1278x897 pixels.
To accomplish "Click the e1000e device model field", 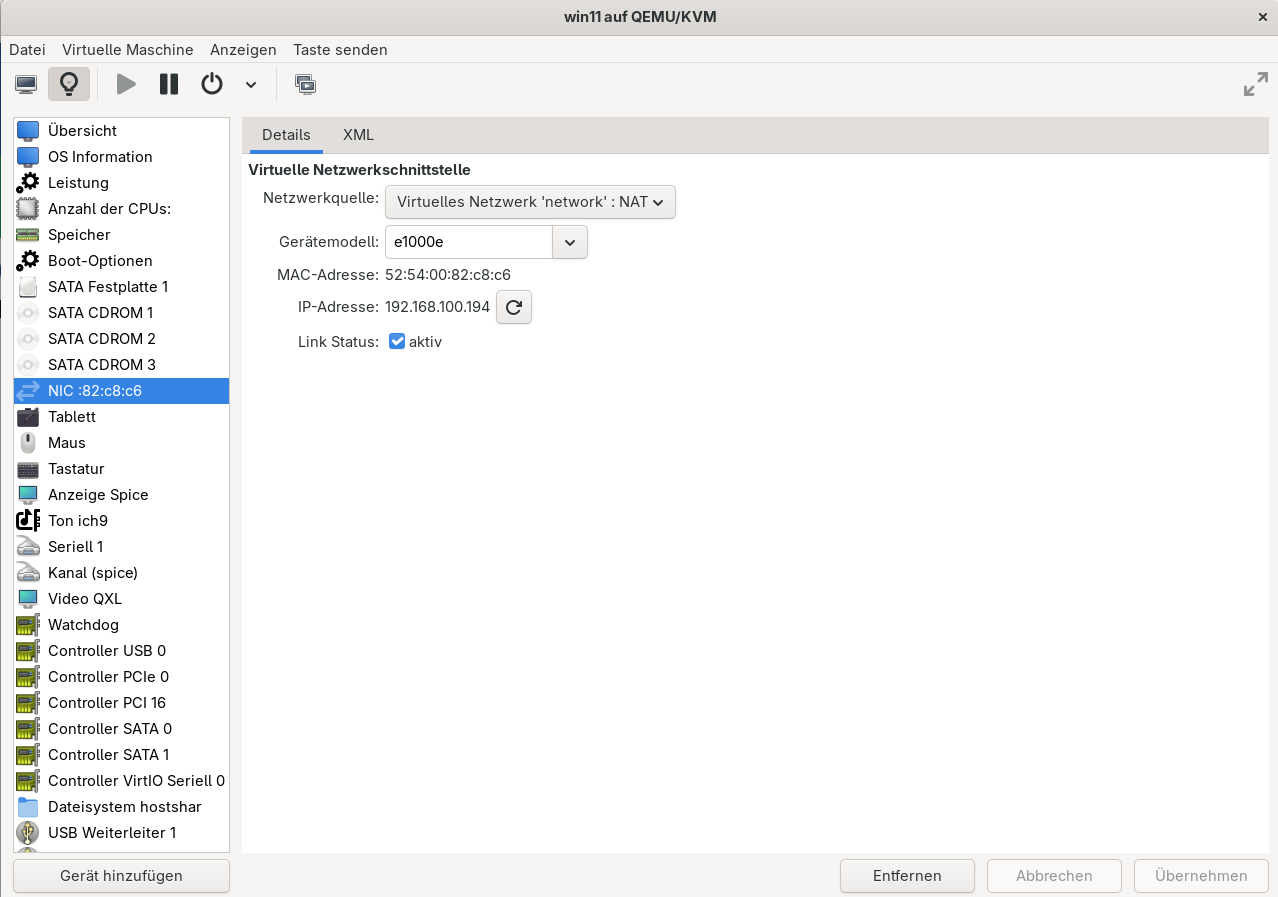I will pos(468,242).
